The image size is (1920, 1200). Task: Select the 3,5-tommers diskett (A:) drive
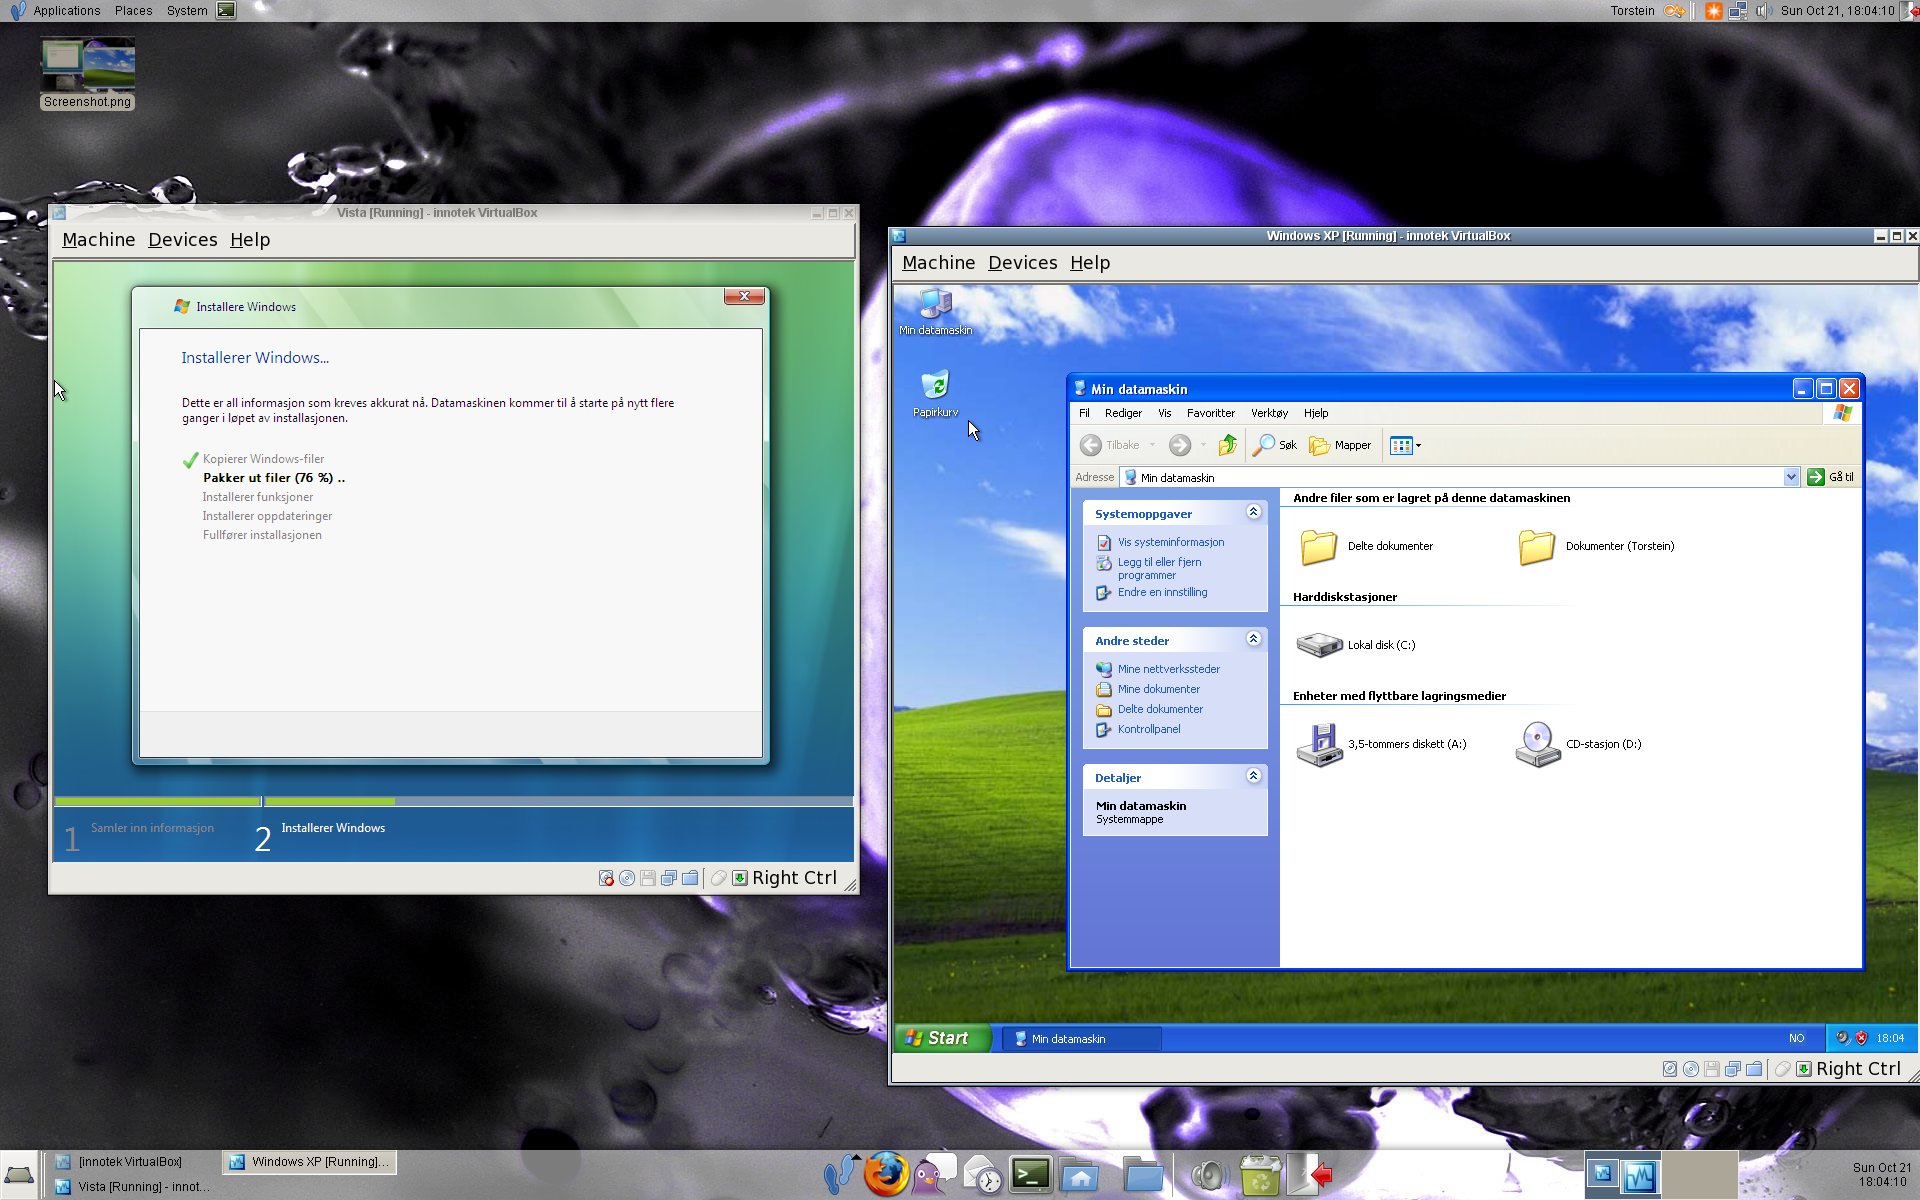click(1381, 744)
